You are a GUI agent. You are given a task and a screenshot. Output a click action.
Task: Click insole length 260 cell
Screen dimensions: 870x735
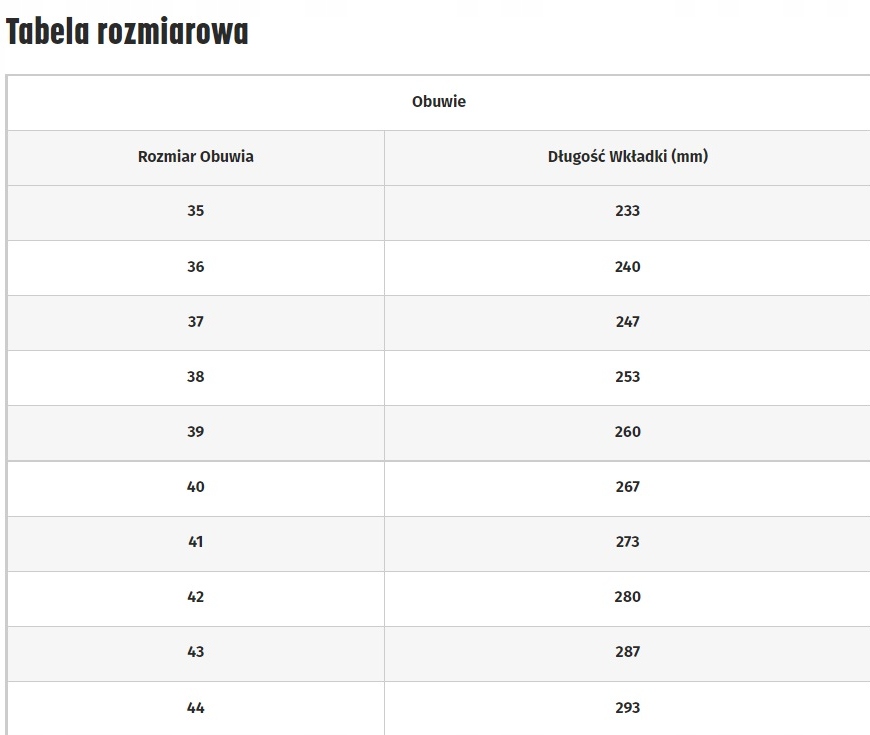(x=627, y=432)
